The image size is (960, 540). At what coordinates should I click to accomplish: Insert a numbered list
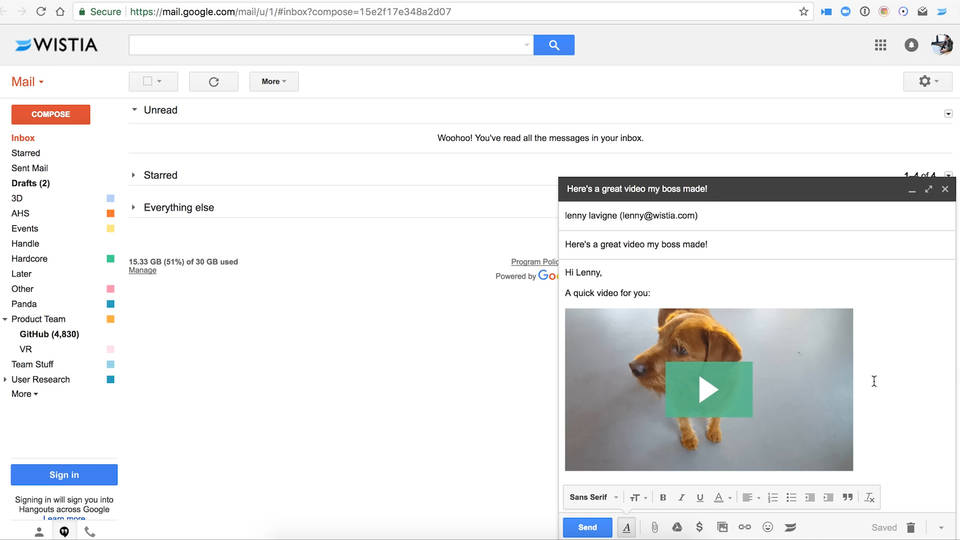(x=773, y=498)
